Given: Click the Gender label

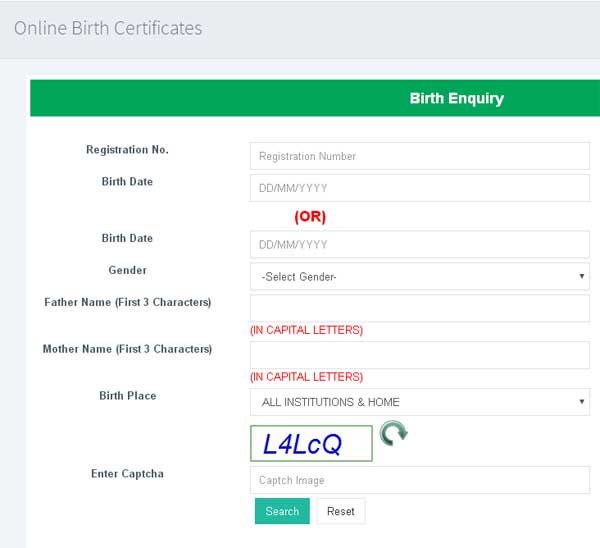Looking at the screenshot, I should click(x=127, y=270).
